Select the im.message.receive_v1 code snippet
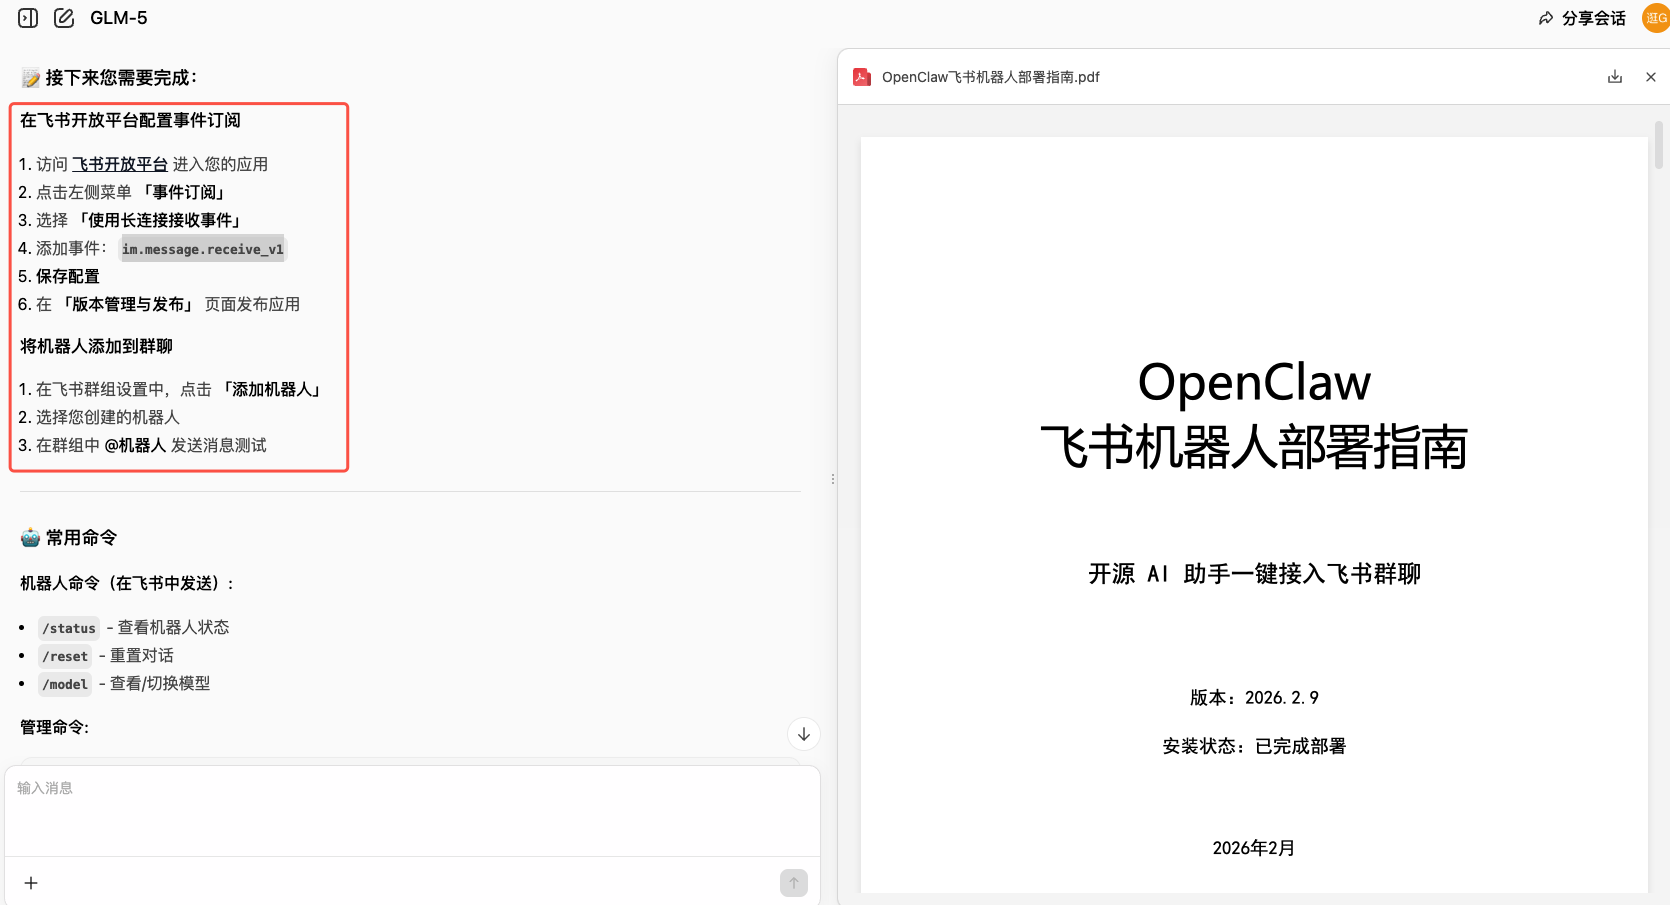Viewport: 1670px width, 905px height. click(202, 248)
